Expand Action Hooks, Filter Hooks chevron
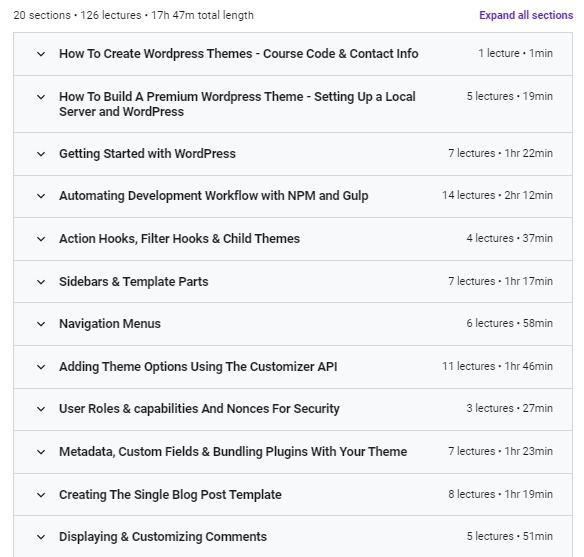This screenshot has width=584, height=557. 41,239
